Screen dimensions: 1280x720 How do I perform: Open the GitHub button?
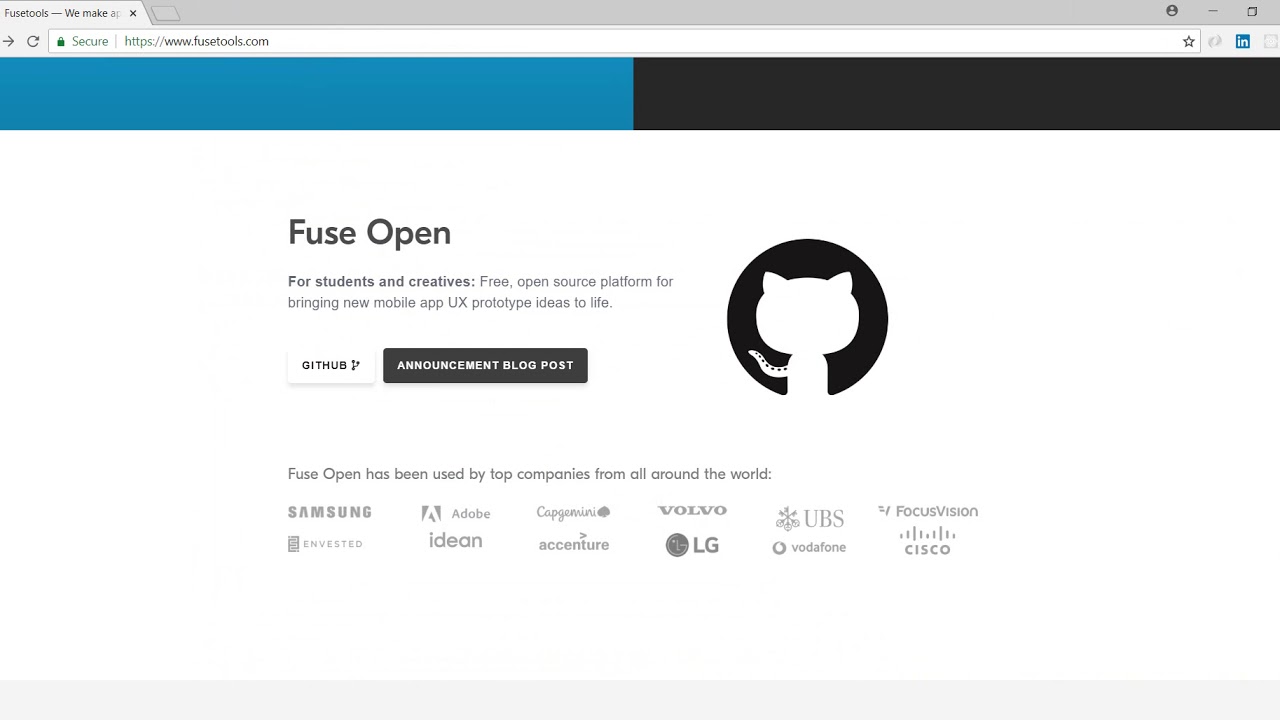click(331, 365)
